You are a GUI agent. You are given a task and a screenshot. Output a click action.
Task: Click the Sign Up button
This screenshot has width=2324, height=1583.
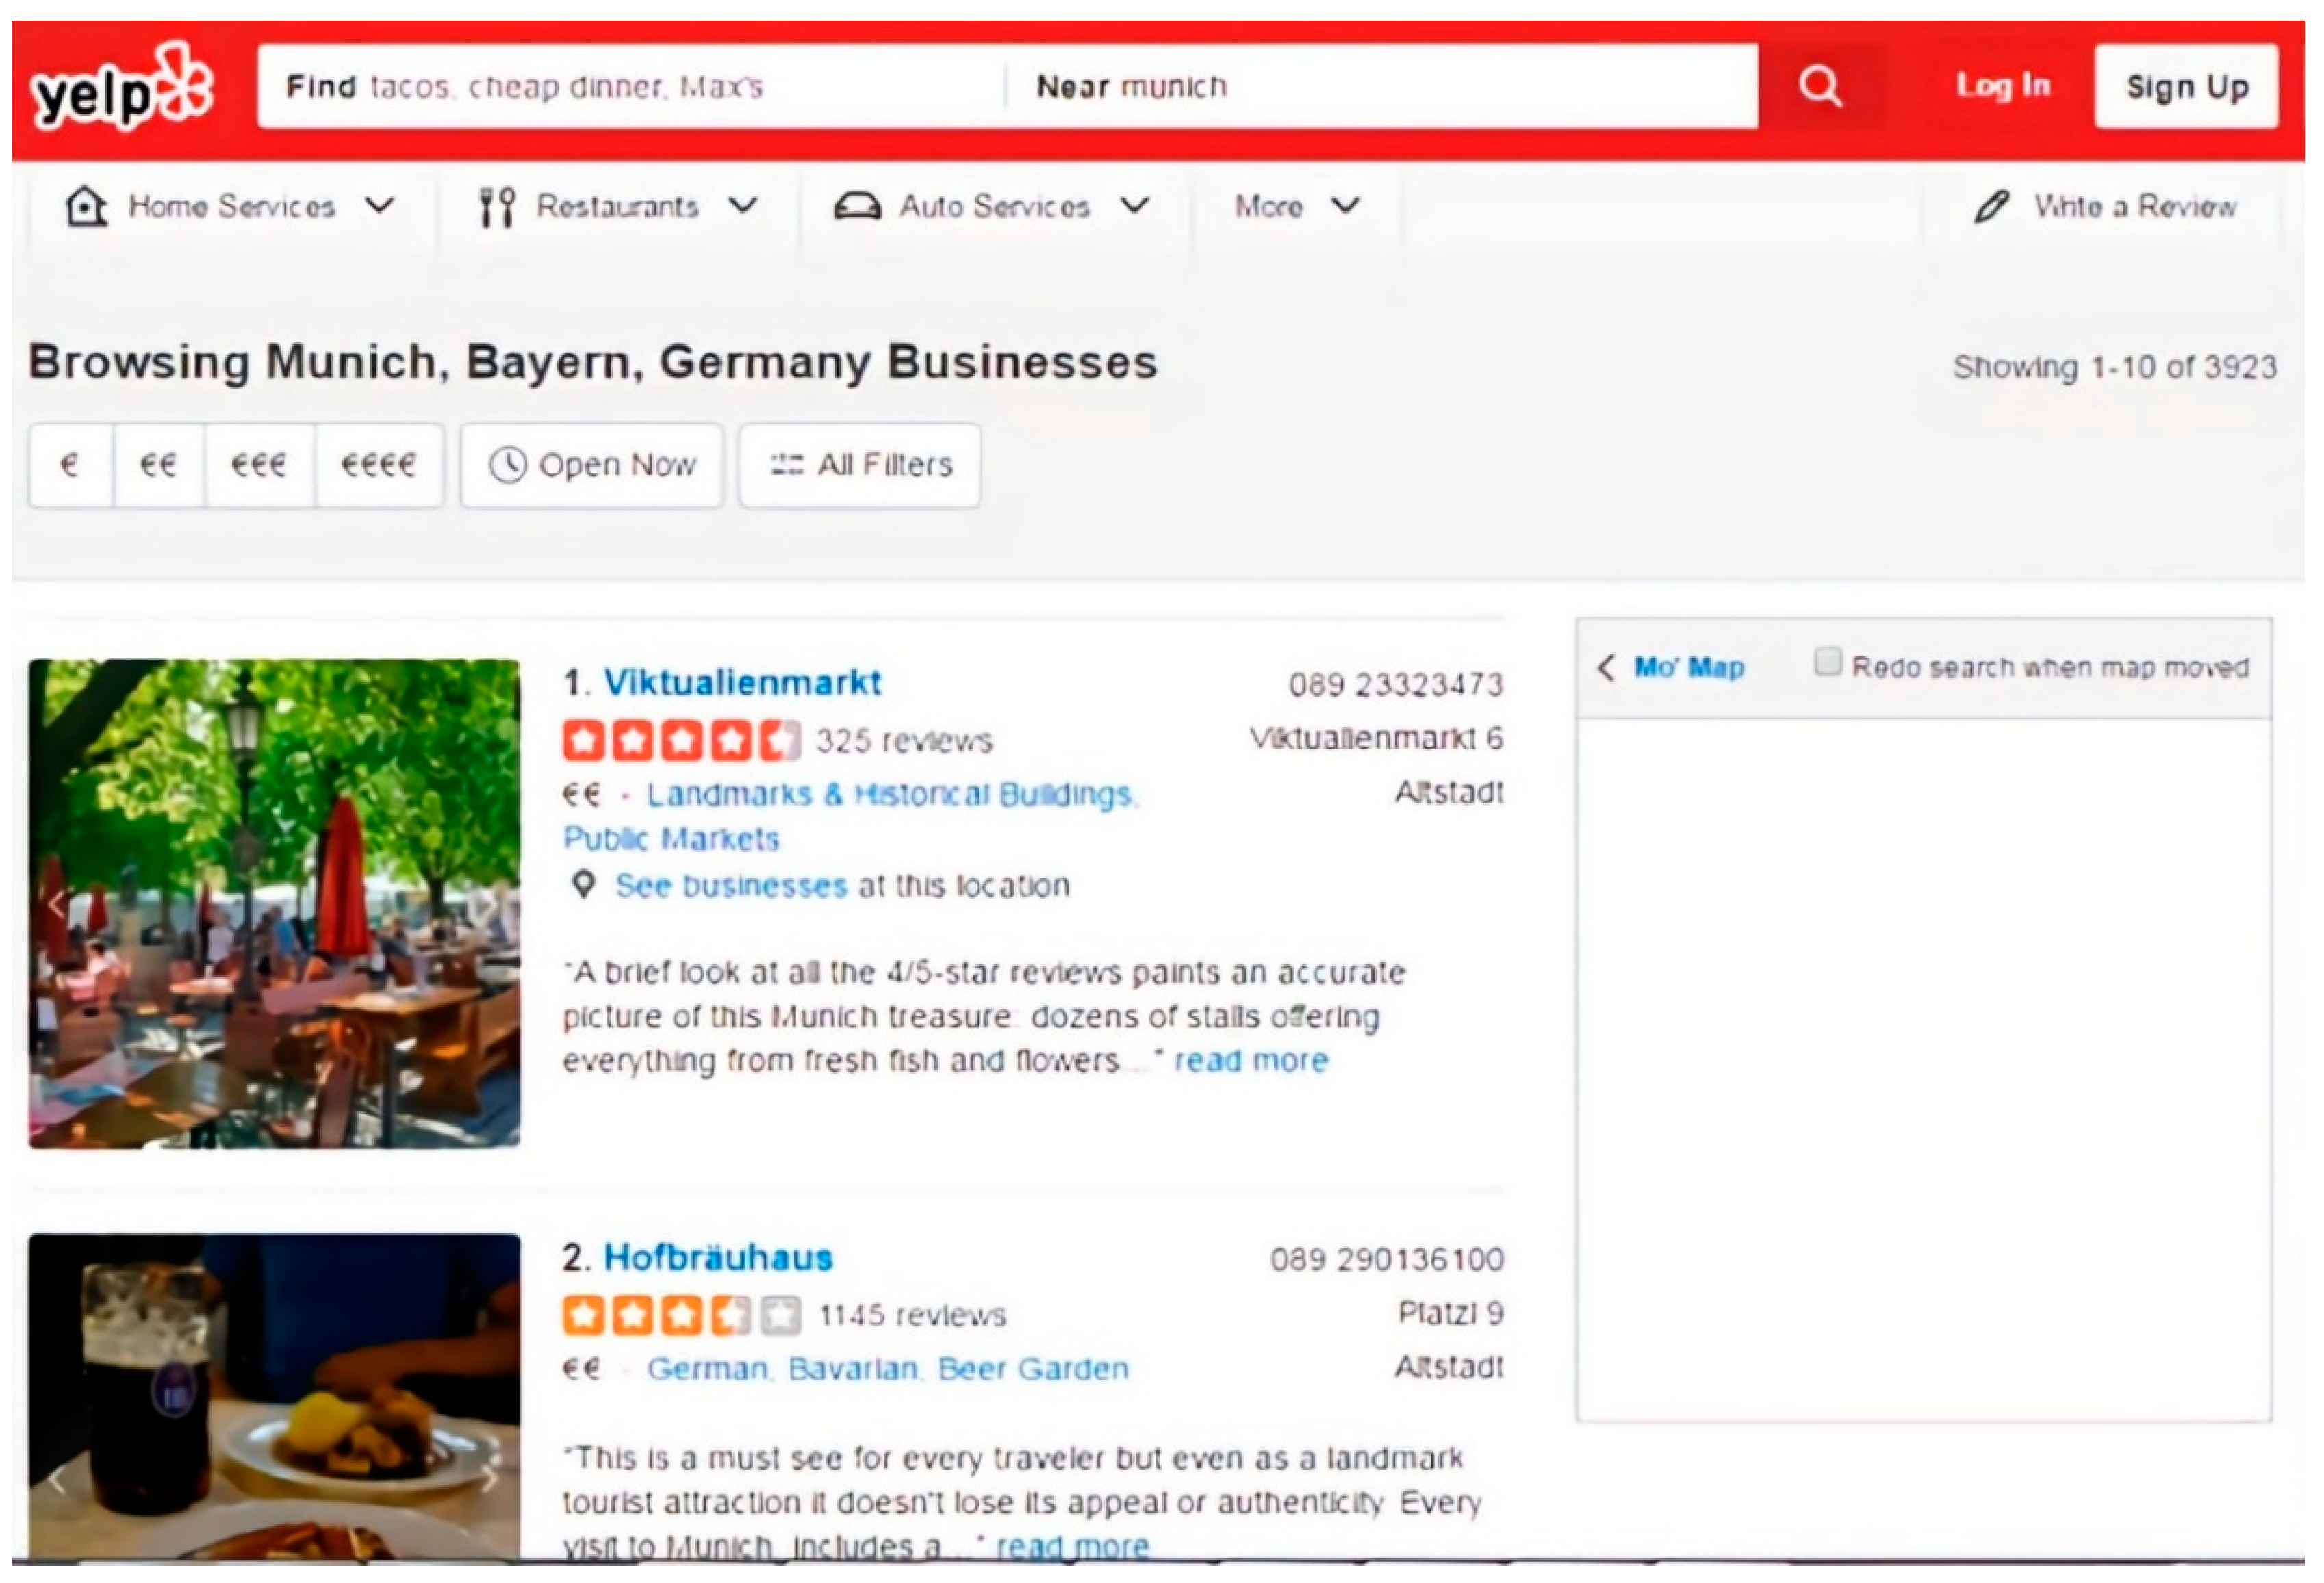pyautogui.click(x=2187, y=86)
